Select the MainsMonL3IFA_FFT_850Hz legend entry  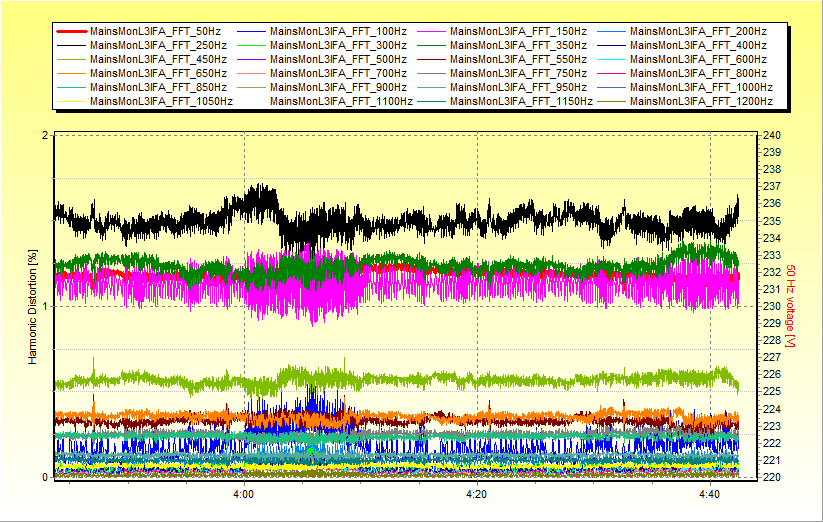(157, 88)
